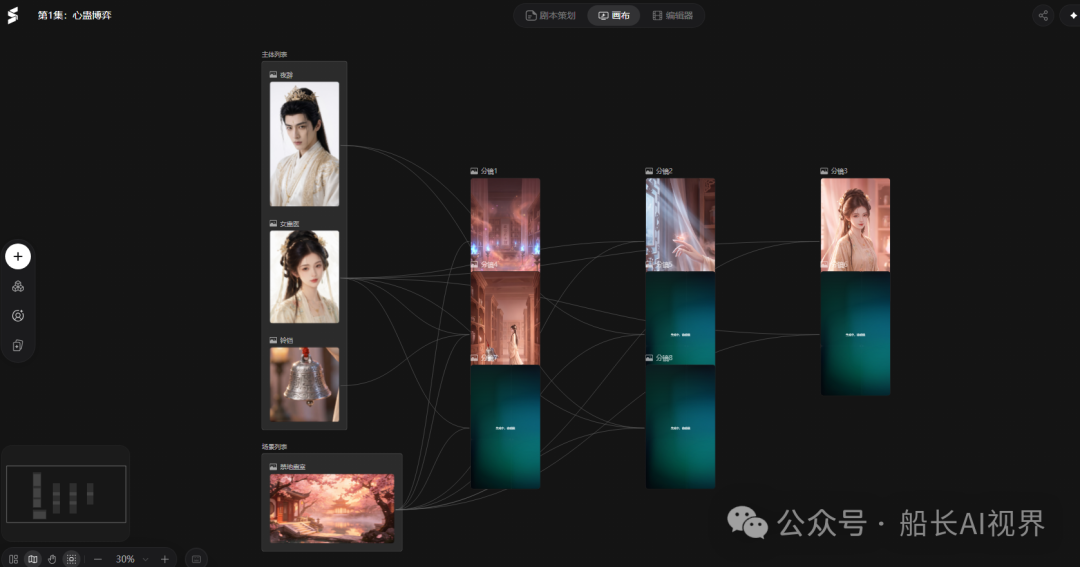Image resolution: width=1080 pixels, height=567 pixels.
Task: Click the grid layout icon in bottom toolbar
Action: point(13,559)
